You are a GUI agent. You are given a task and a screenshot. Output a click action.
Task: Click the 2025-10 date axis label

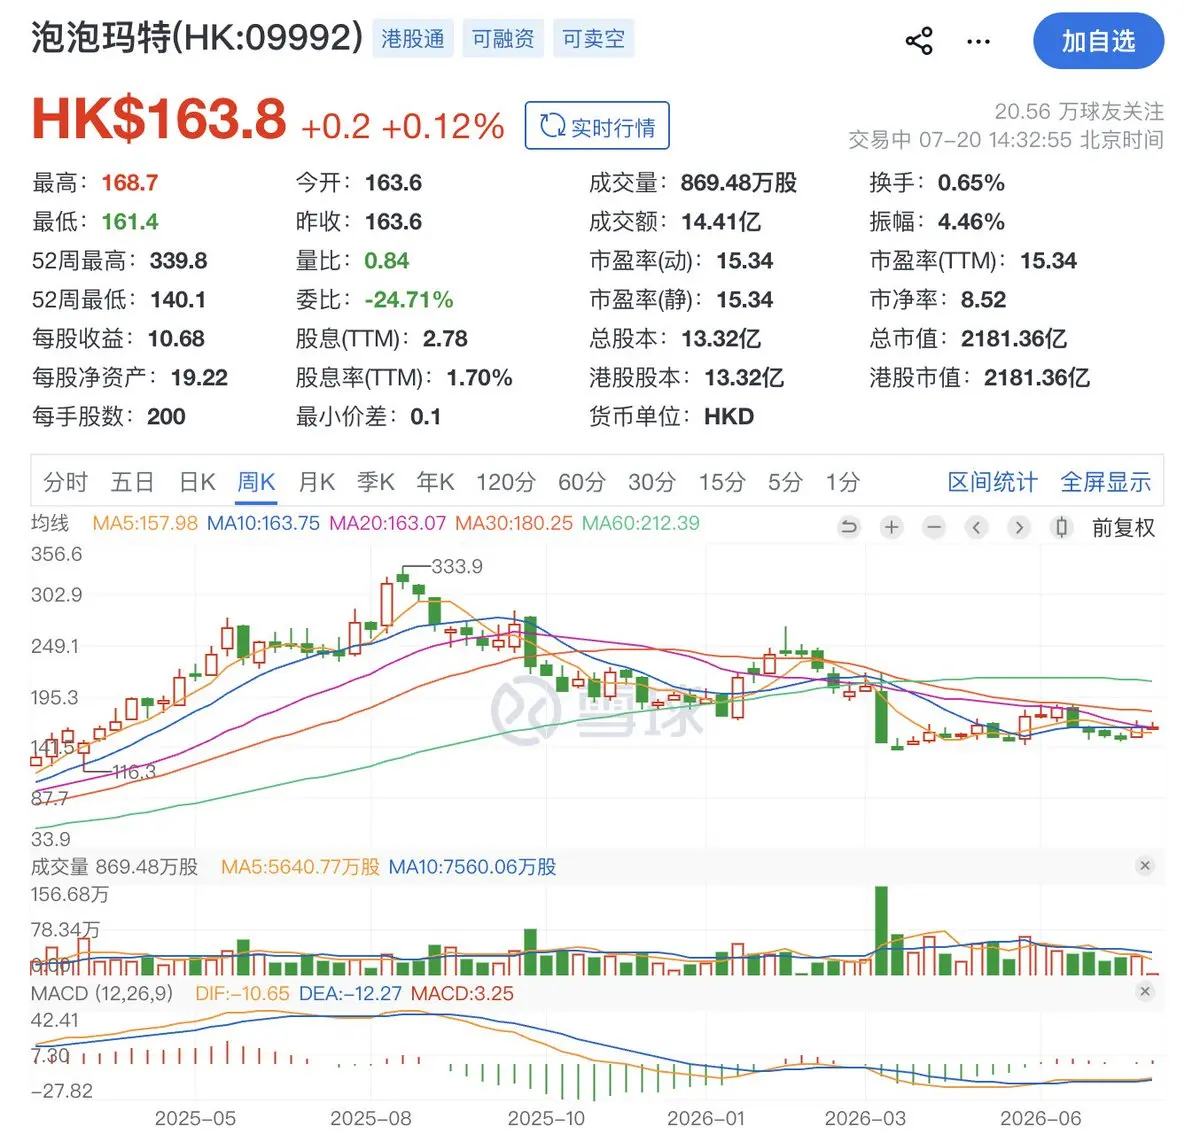(x=546, y=1118)
